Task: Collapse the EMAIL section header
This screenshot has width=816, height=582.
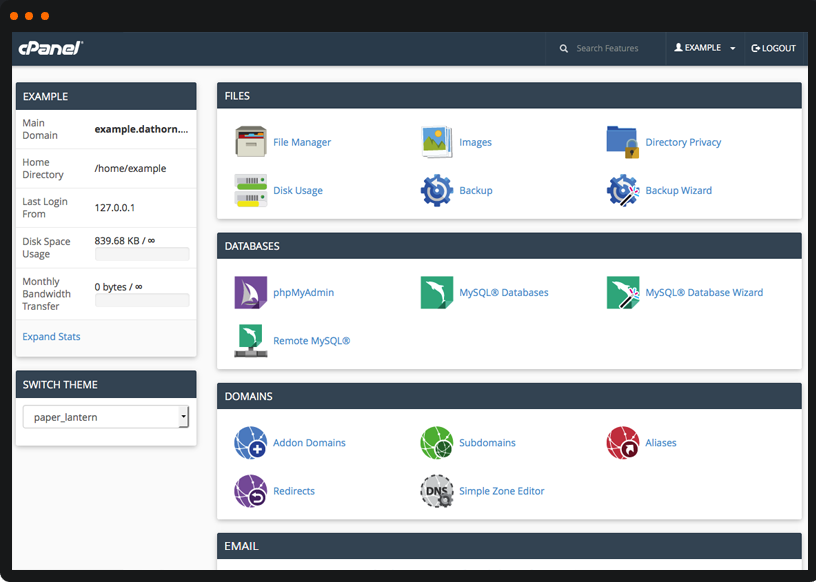Action: point(509,546)
